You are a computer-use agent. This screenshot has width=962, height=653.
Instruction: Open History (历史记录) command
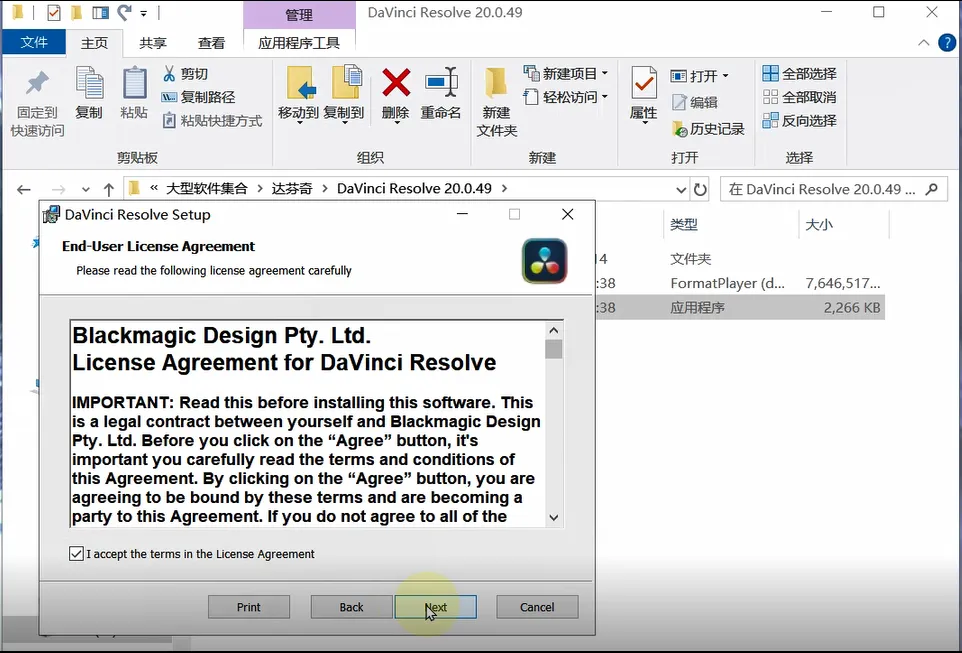point(708,128)
